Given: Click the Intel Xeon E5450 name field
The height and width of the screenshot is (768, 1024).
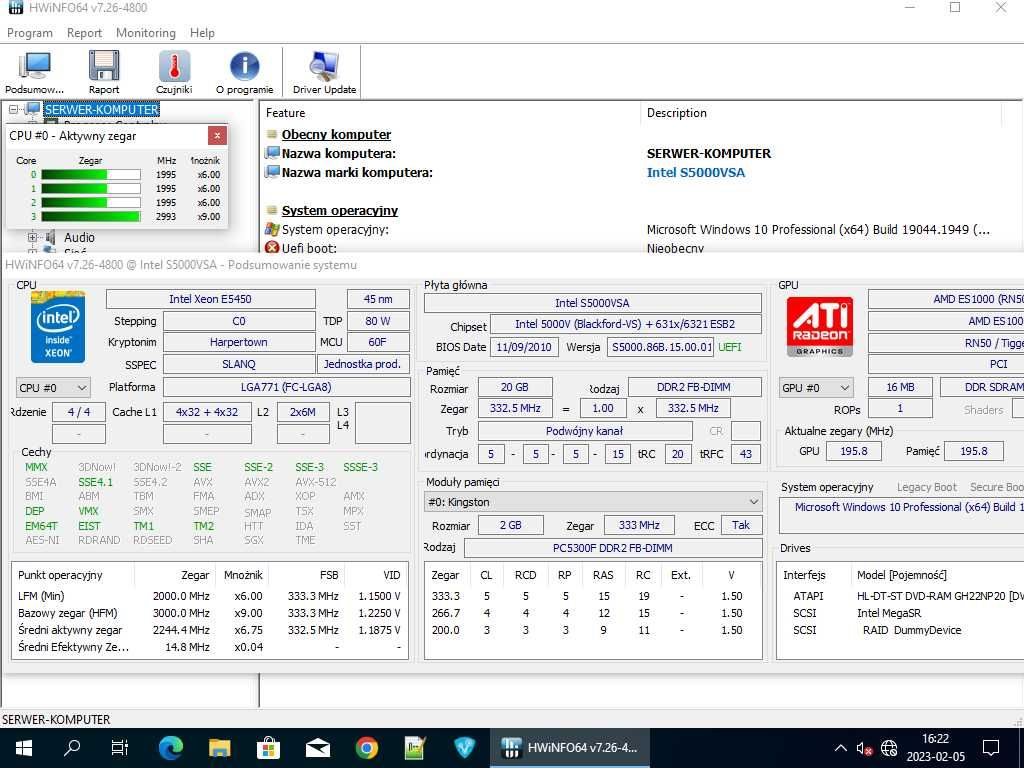Looking at the screenshot, I should 210,299.
